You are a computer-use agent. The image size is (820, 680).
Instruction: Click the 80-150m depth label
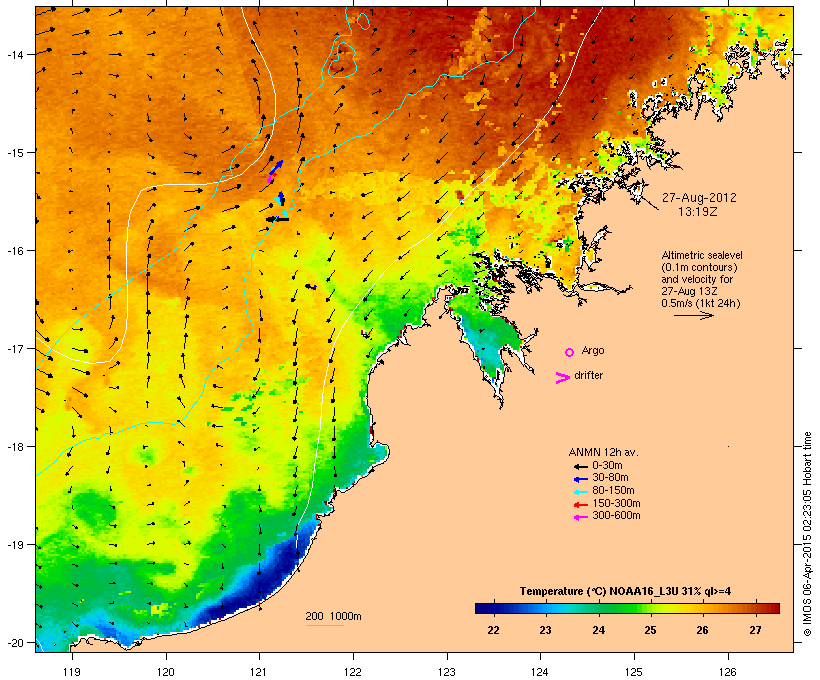(613, 491)
